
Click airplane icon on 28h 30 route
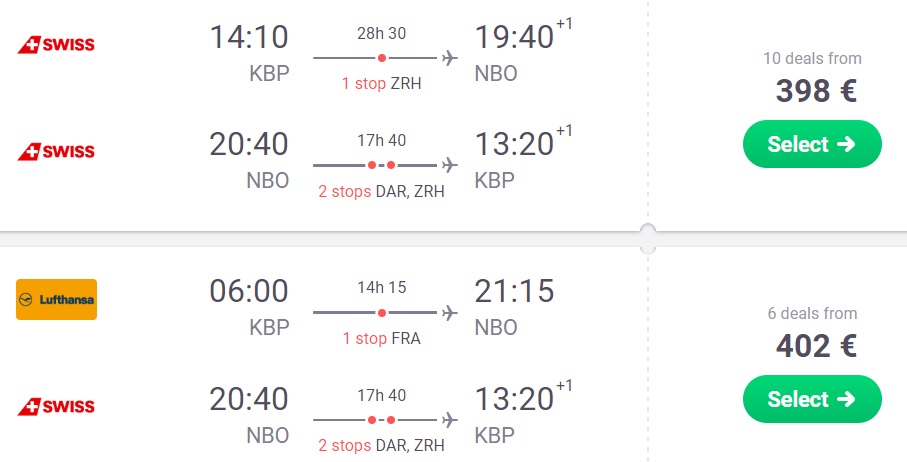pyautogui.click(x=449, y=58)
